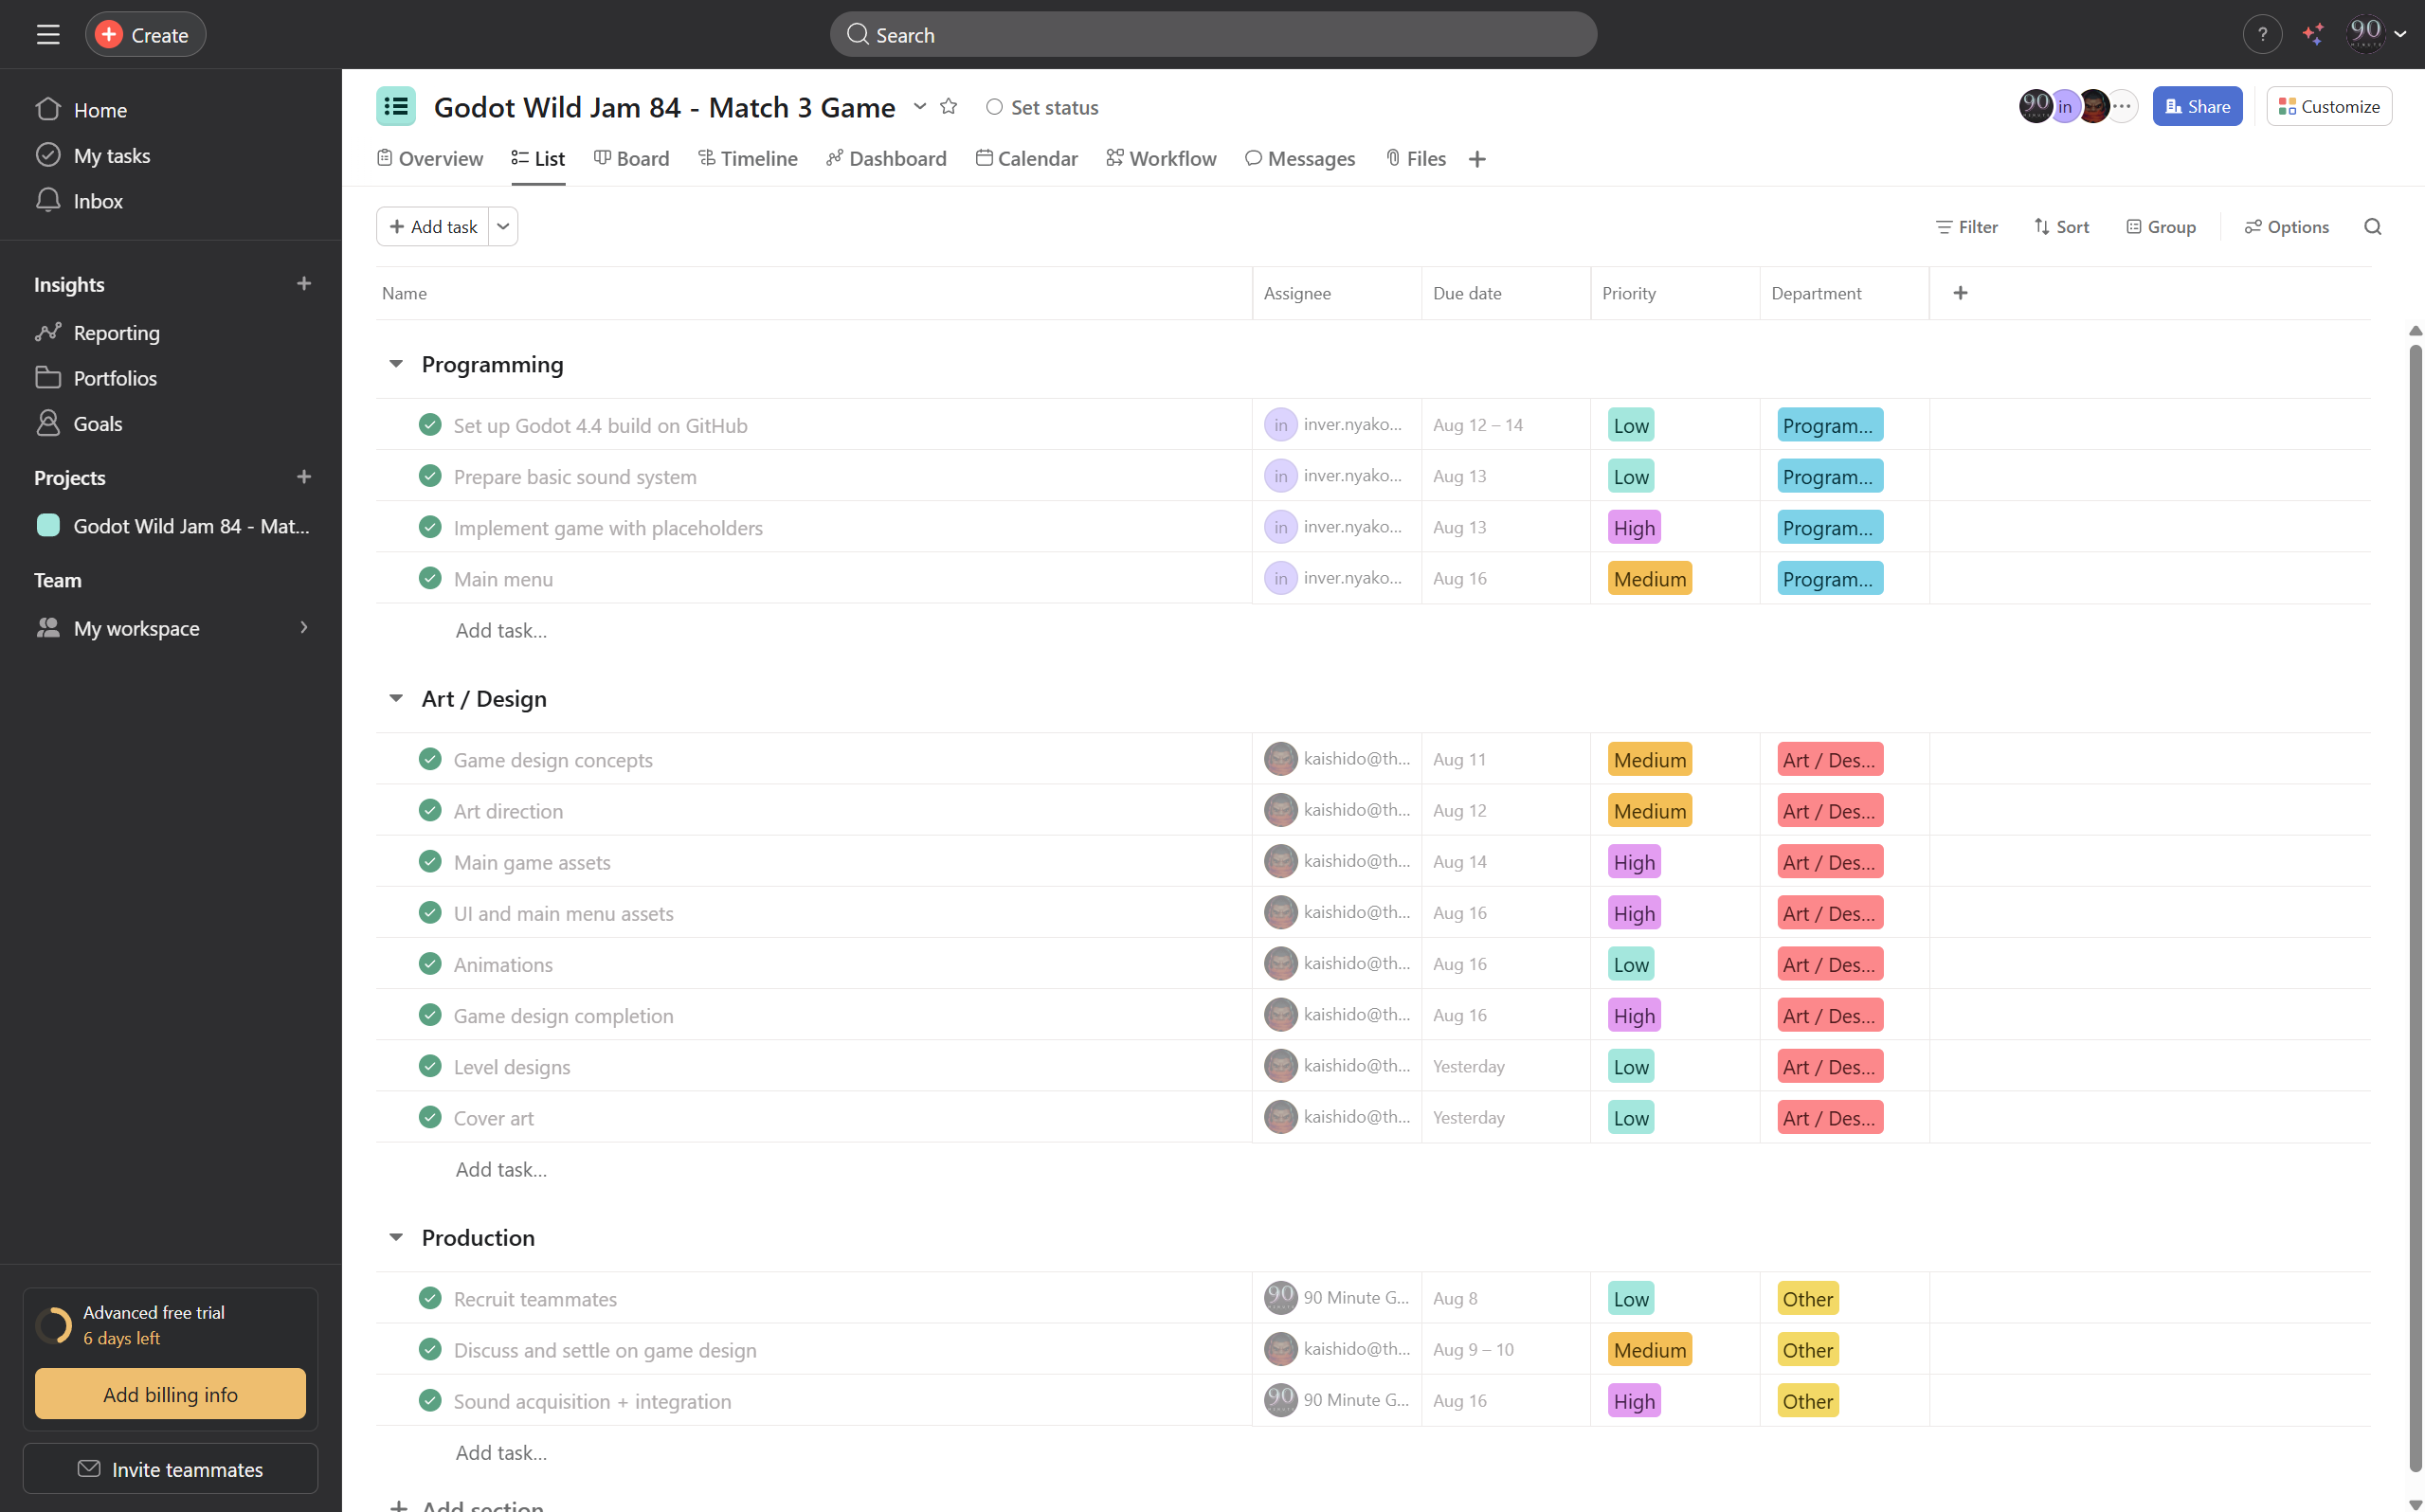The image size is (2425, 1512).
Task: Click the sparkle AI assistant icon
Action: [x=2313, y=35]
